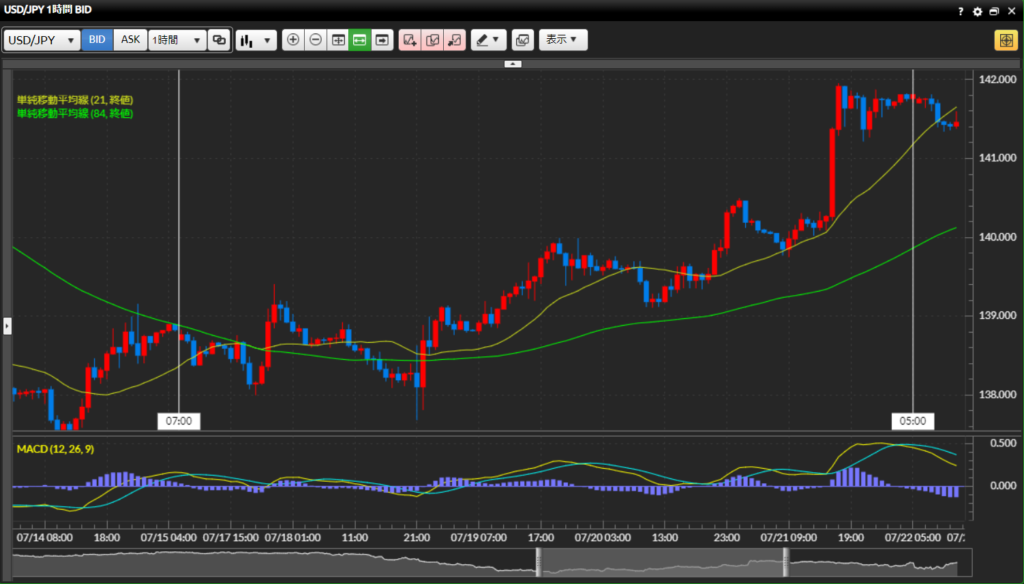Click the zoom out magnifier icon
Screen dimensions: 1024x584
pos(315,40)
